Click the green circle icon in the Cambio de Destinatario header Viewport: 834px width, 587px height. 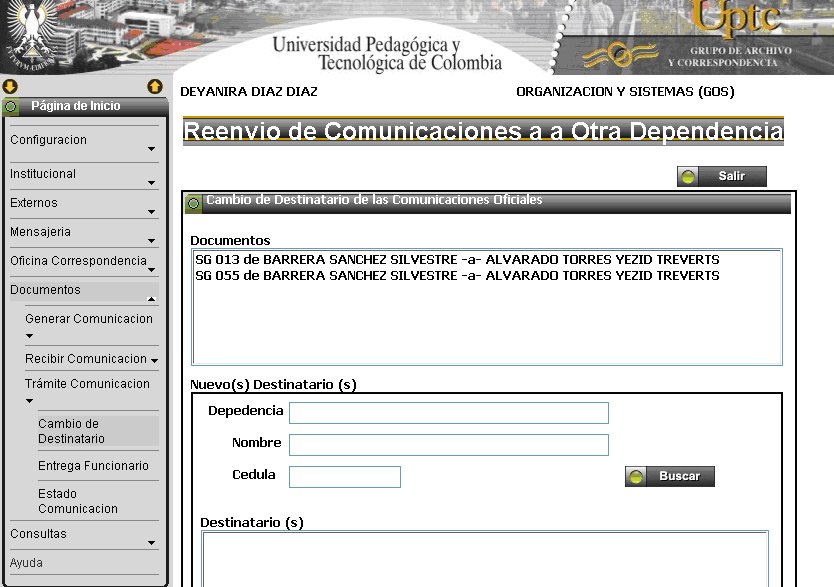(194, 203)
